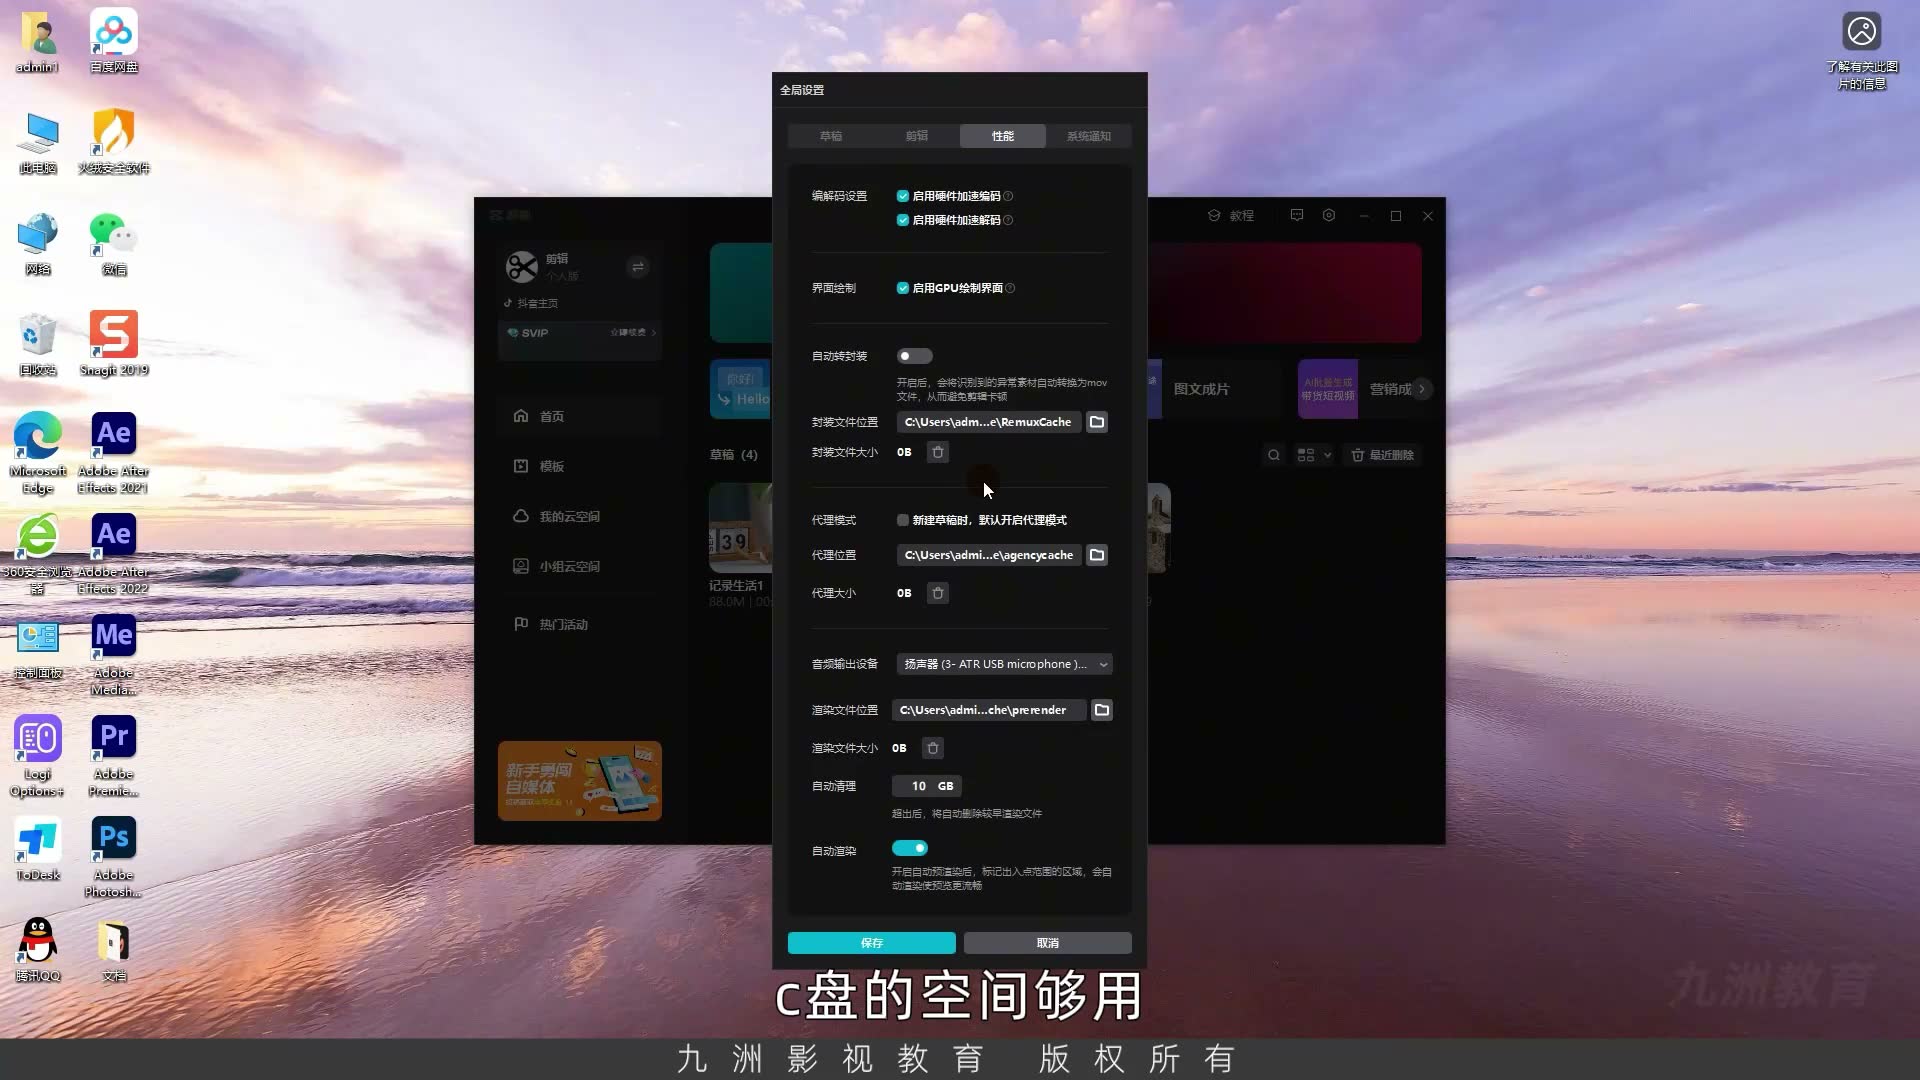Image resolution: width=1920 pixels, height=1080 pixels.
Task: Delete render file cache via trash icon
Action: pos(933,748)
